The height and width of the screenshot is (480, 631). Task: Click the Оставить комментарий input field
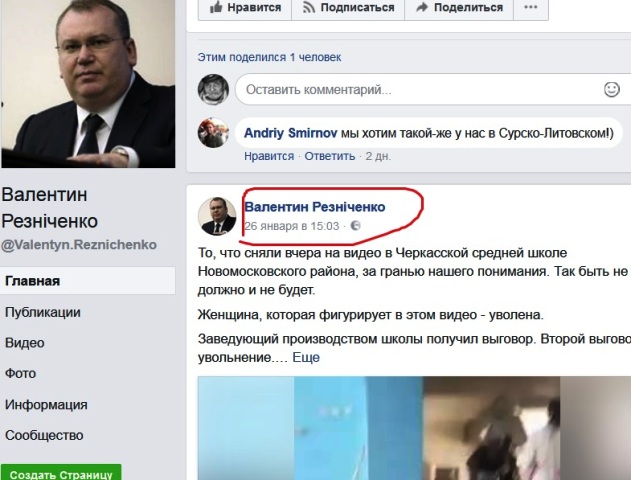point(433,89)
